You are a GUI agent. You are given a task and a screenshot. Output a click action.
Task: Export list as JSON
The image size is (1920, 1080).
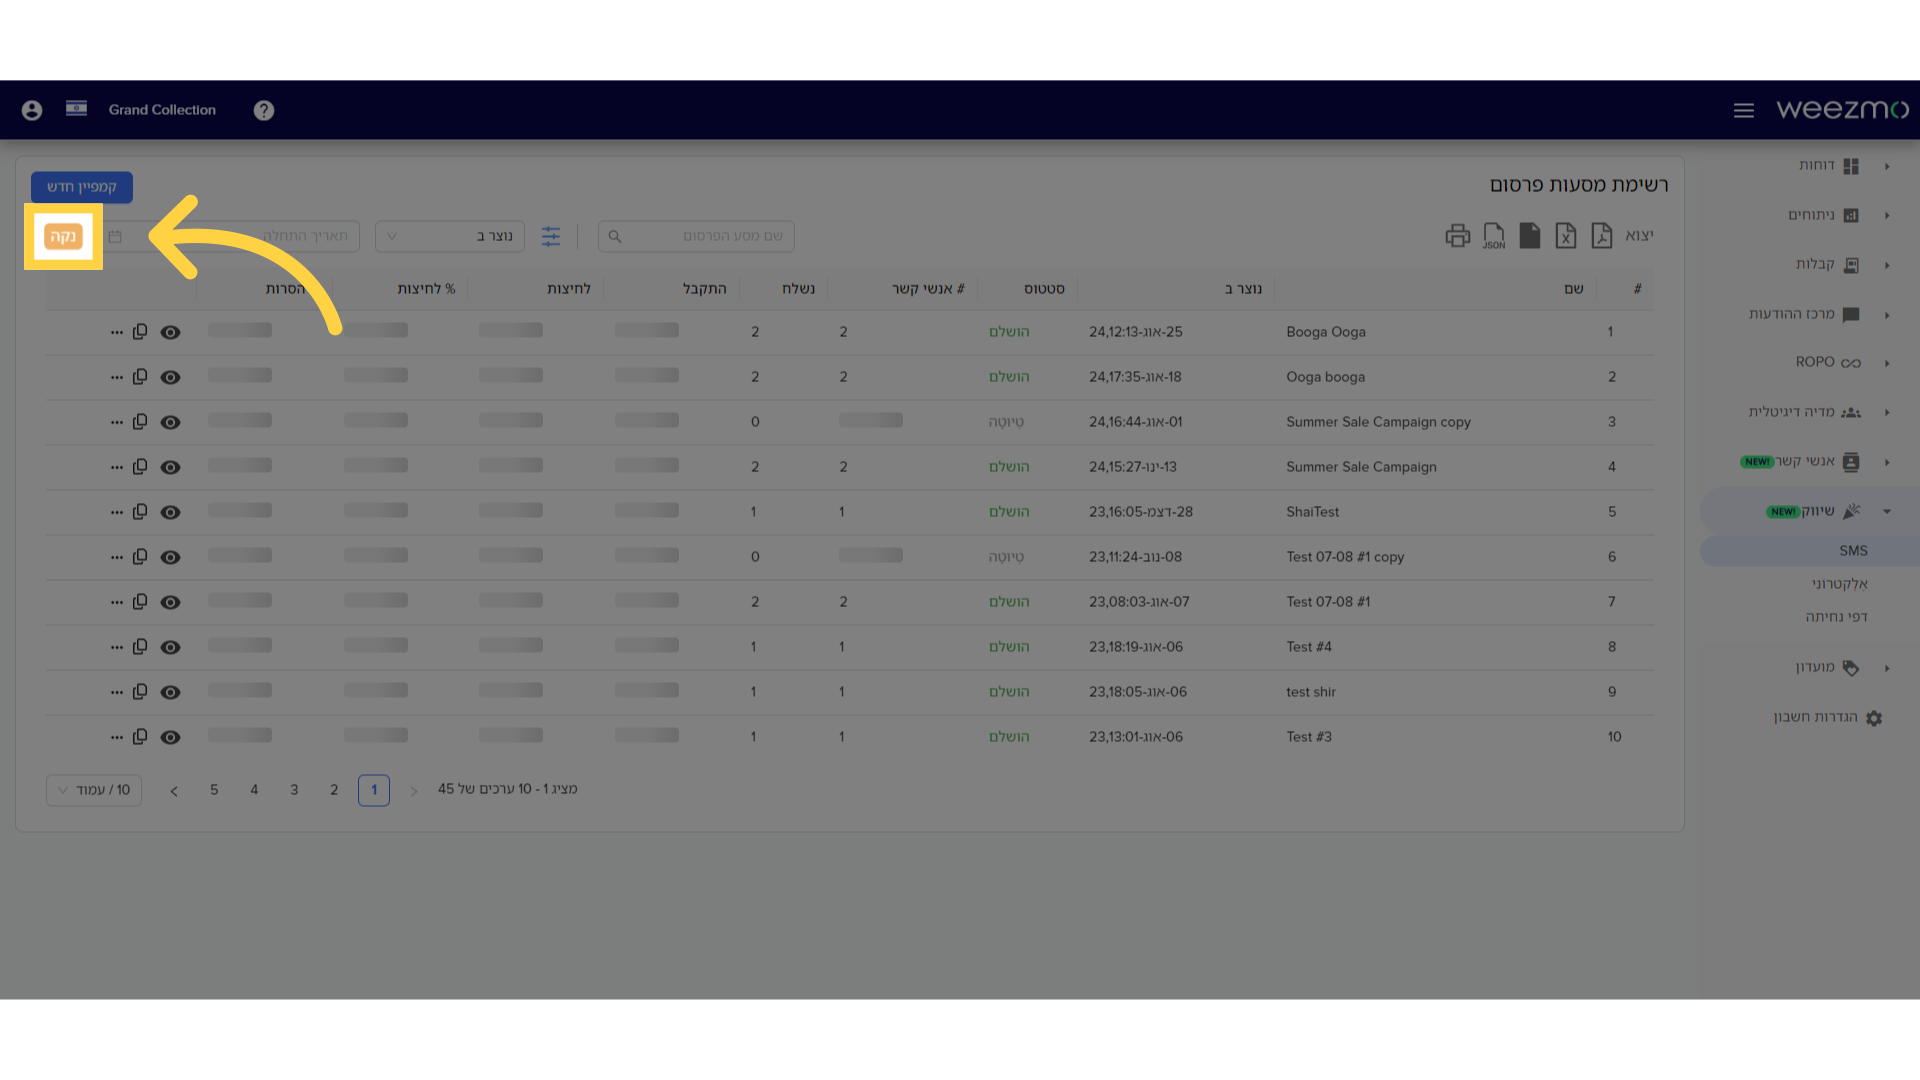point(1494,236)
